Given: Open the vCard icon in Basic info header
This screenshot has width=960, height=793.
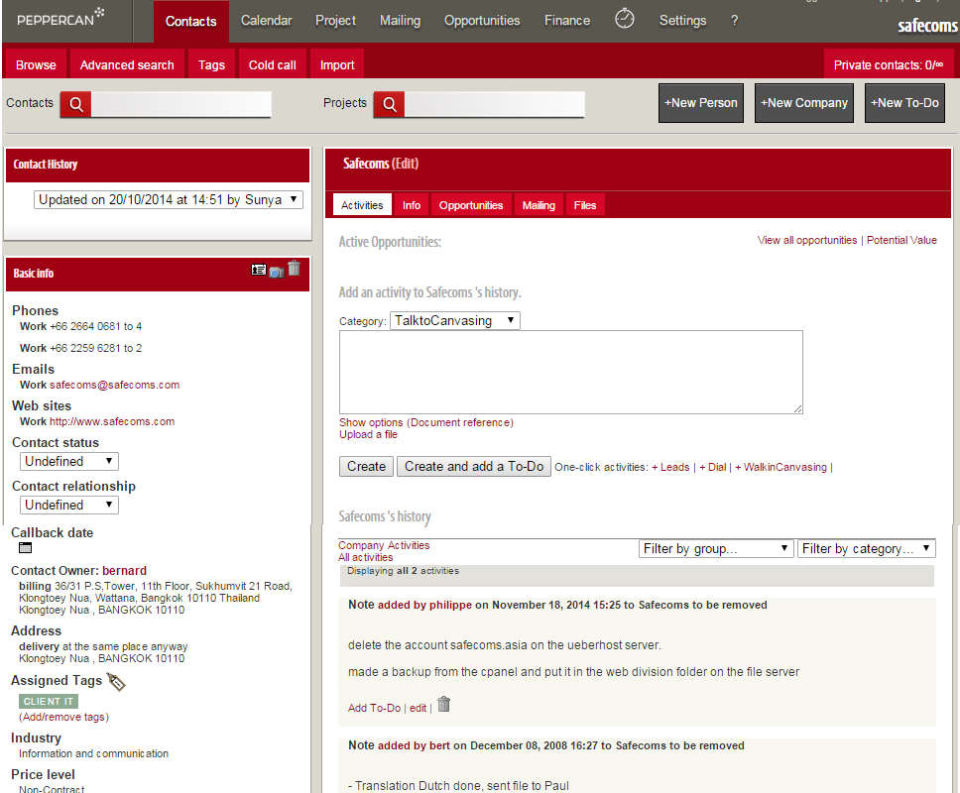Looking at the screenshot, I should 258,270.
